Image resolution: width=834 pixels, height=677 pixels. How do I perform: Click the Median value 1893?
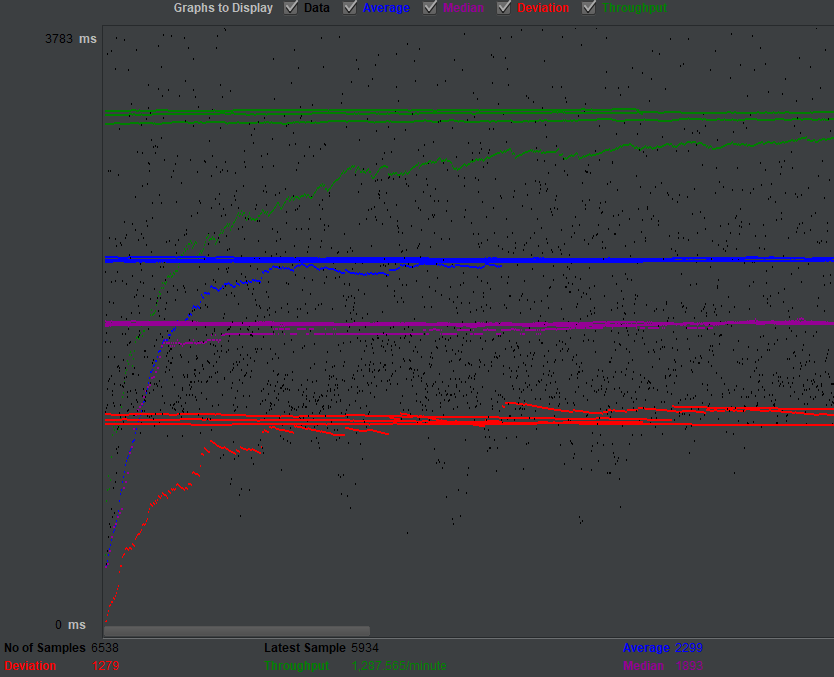tap(690, 666)
